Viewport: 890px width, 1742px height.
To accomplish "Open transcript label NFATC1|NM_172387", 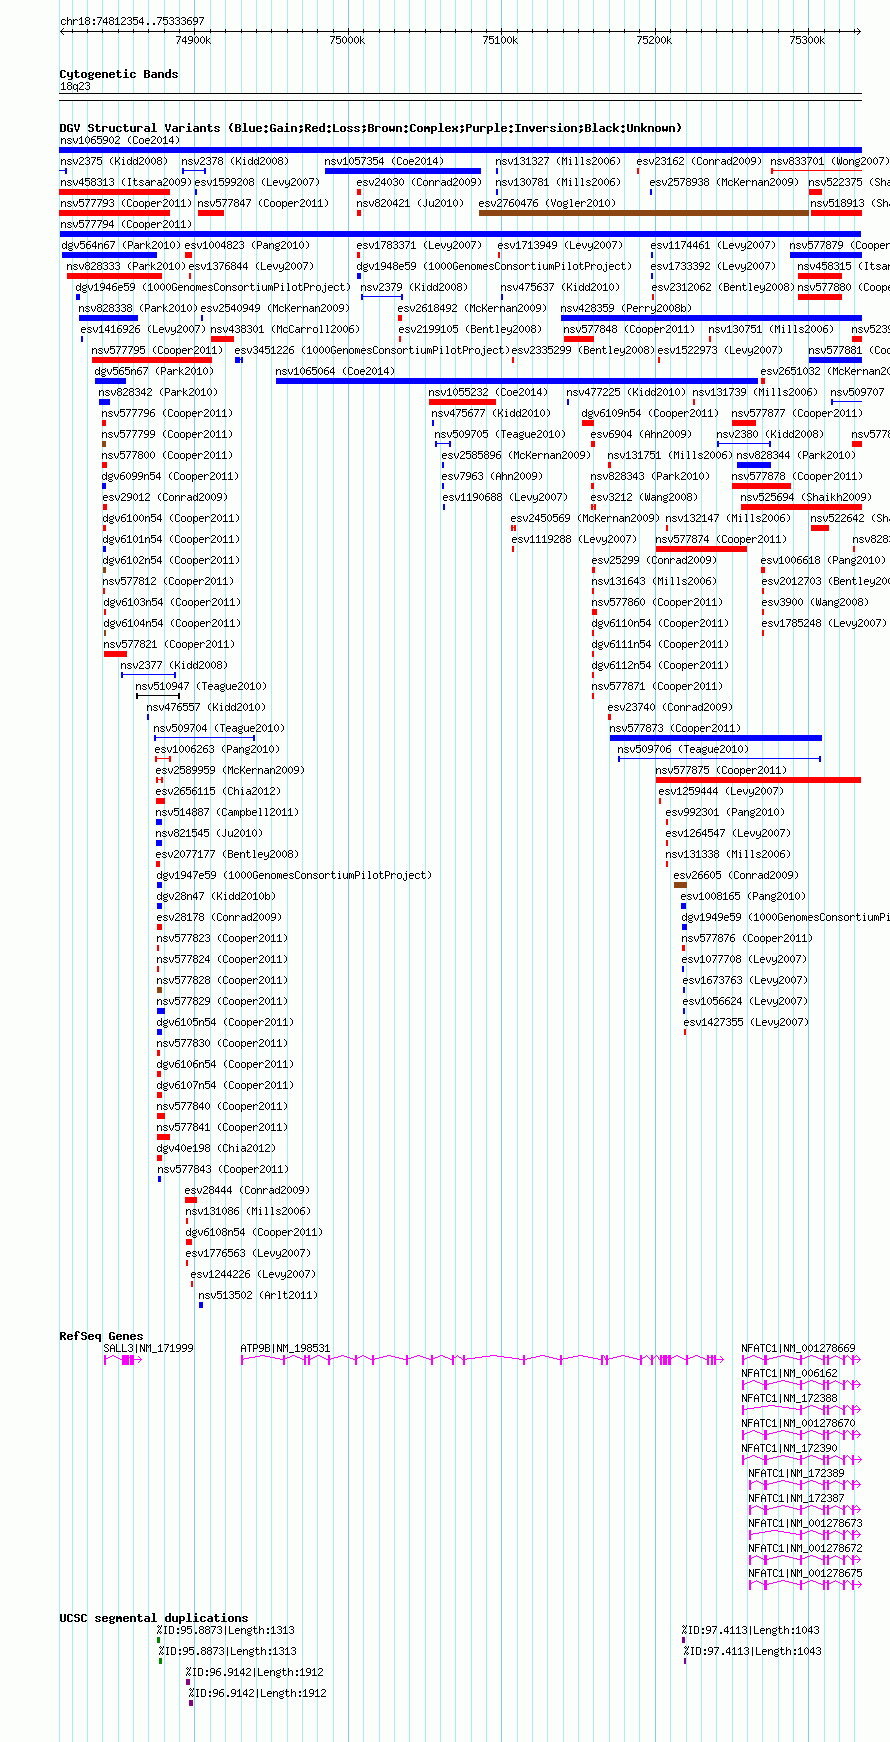I will coord(797,1498).
